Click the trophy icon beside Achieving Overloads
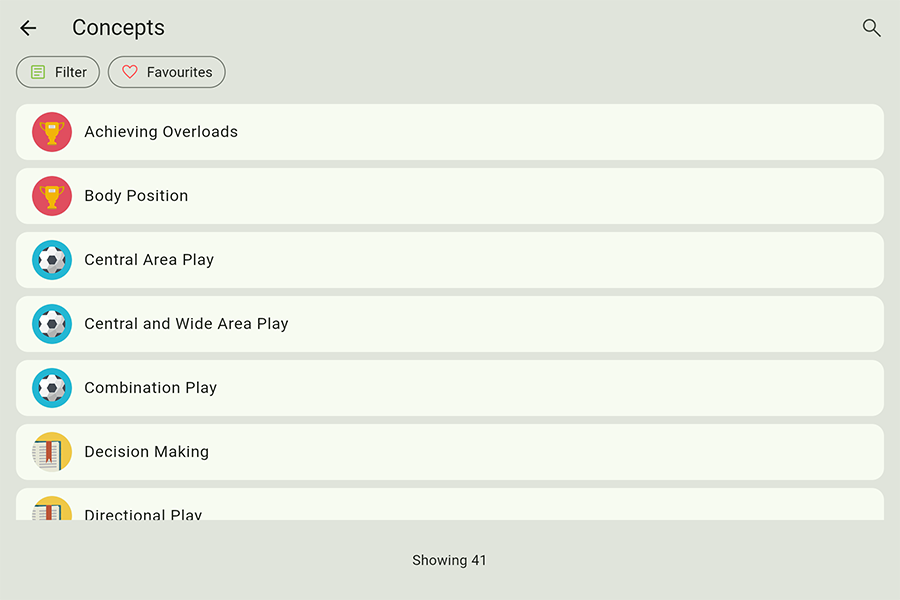Screen dimensions: 900x600 tap(52, 132)
